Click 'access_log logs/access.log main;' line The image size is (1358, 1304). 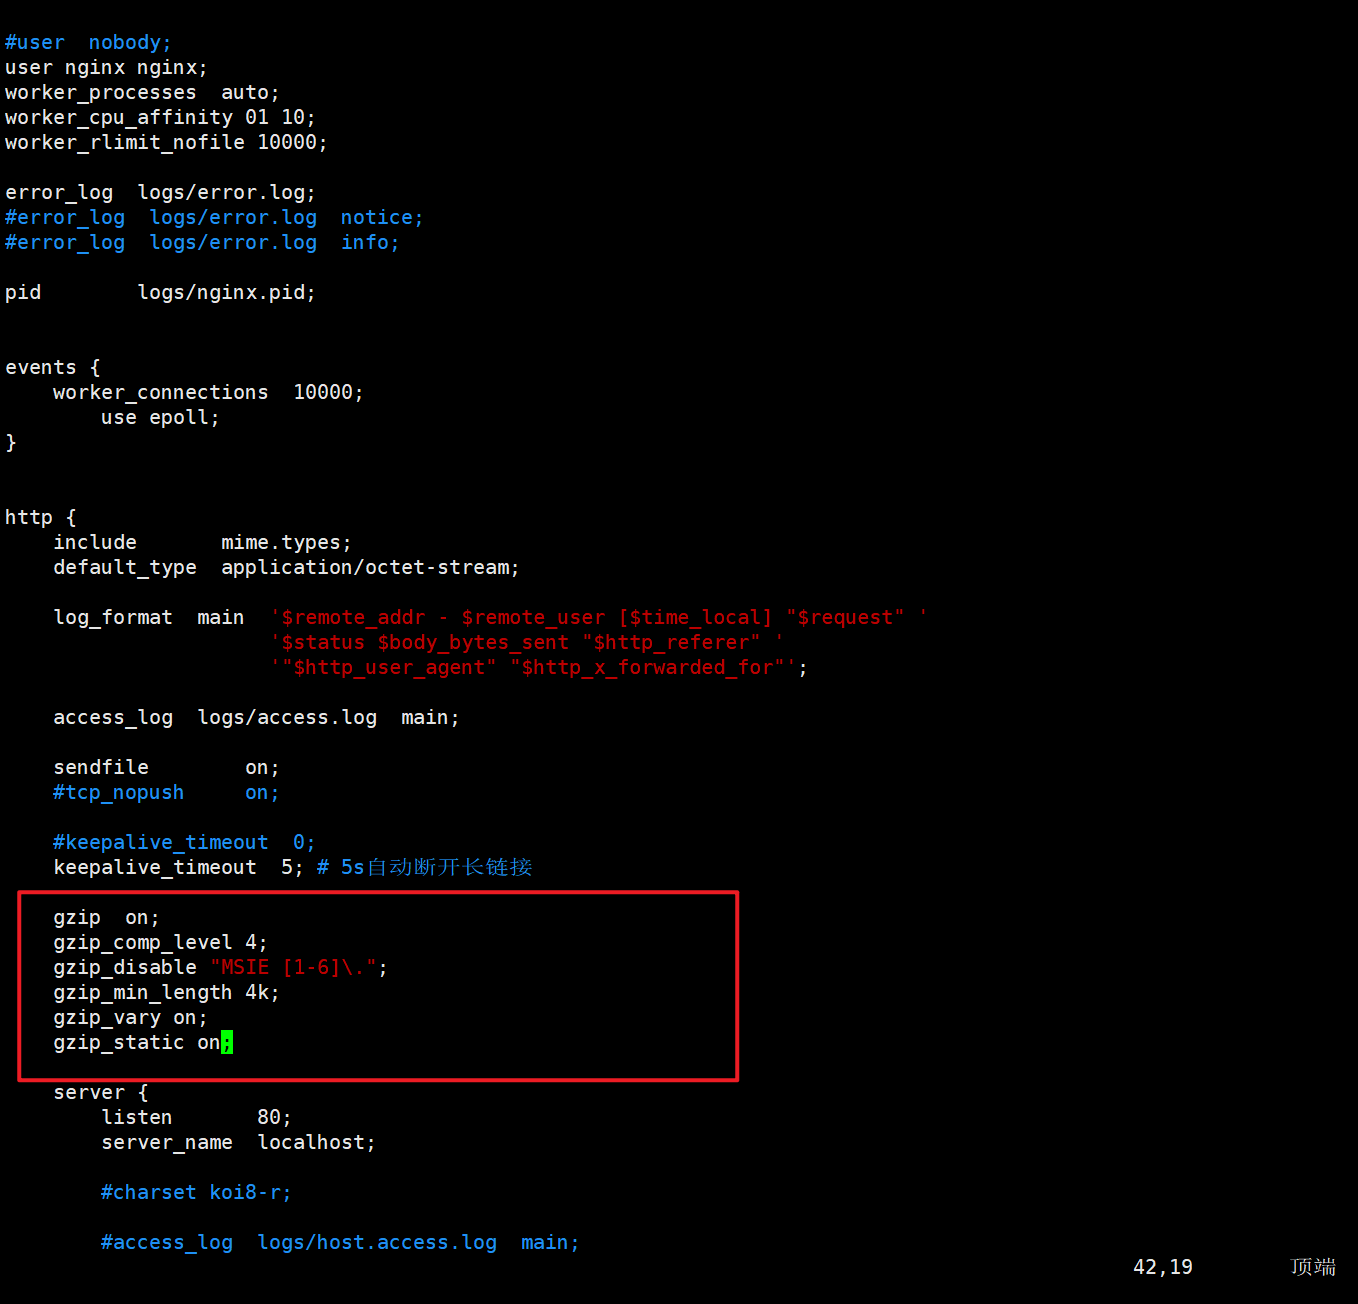pos(256,718)
